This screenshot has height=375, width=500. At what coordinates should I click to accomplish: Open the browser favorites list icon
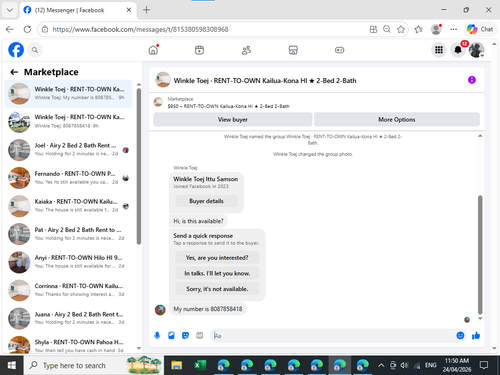click(418, 29)
